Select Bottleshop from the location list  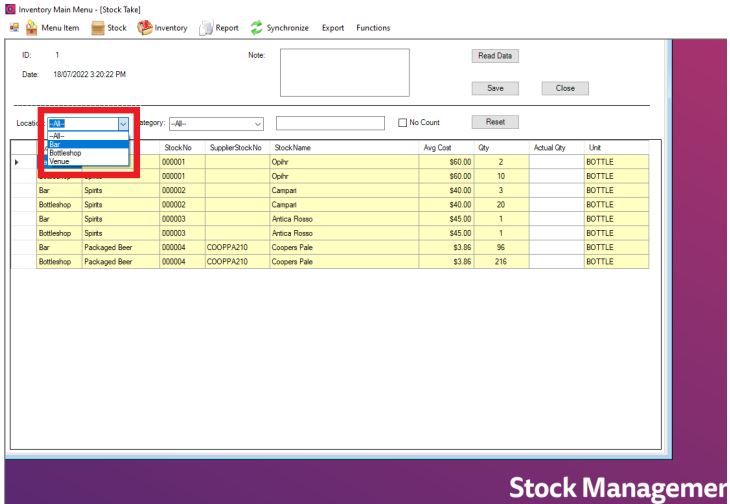coord(66,153)
